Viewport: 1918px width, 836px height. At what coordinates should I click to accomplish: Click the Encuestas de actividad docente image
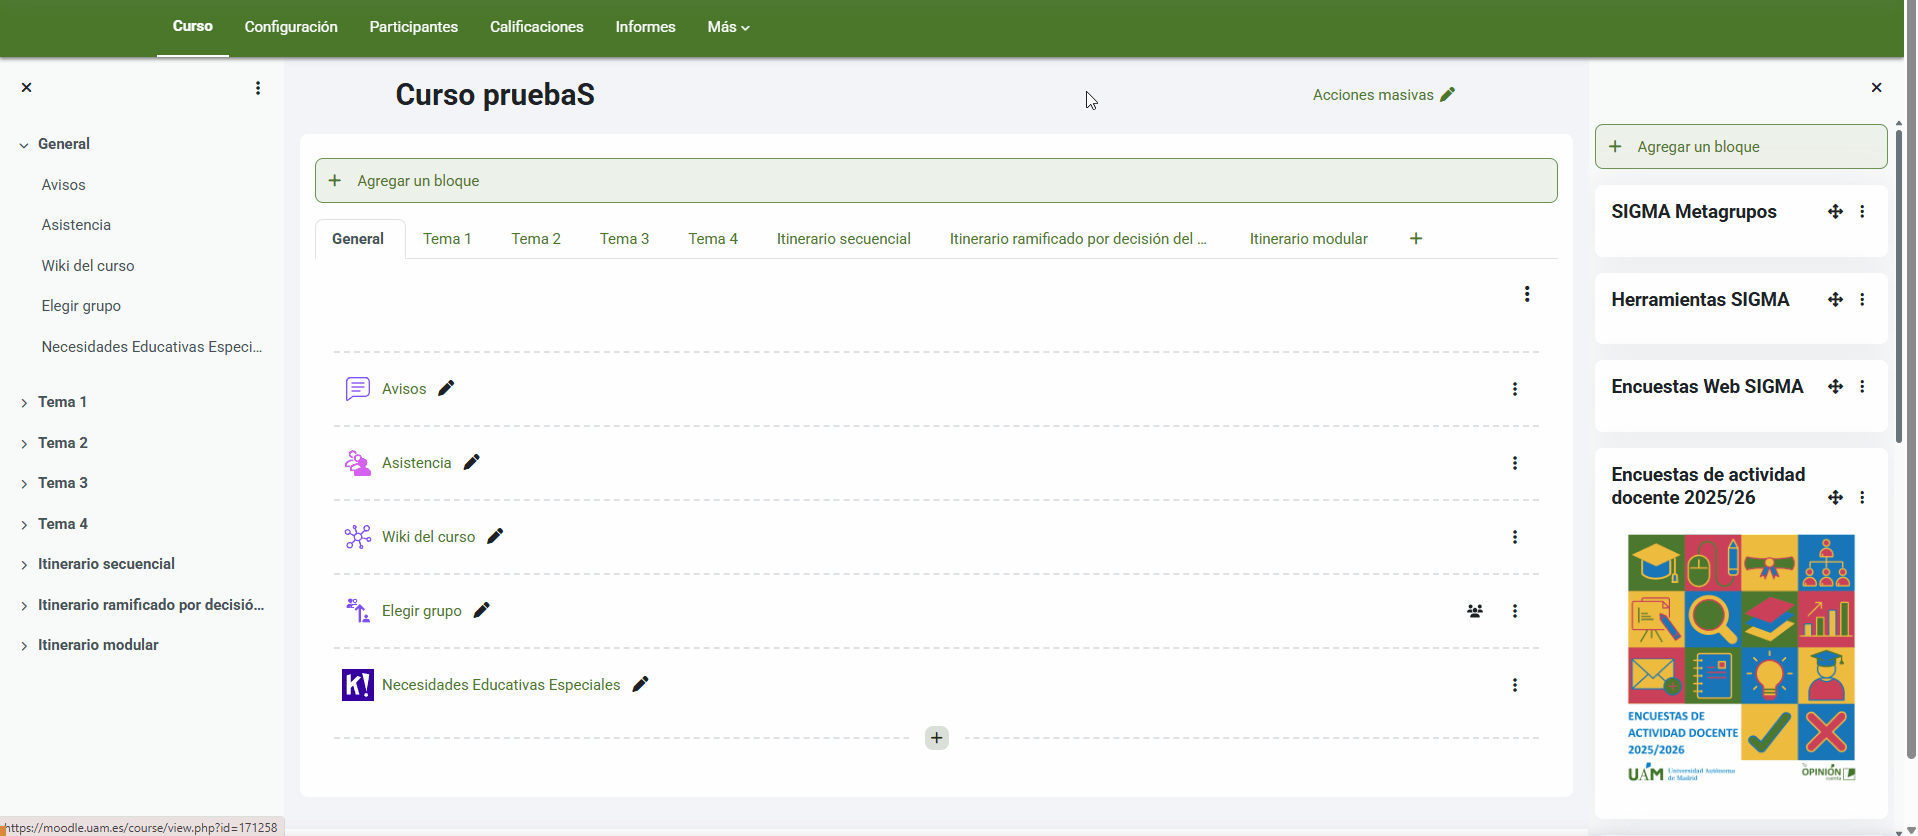pyautogui.click(x=1740, y=657)
